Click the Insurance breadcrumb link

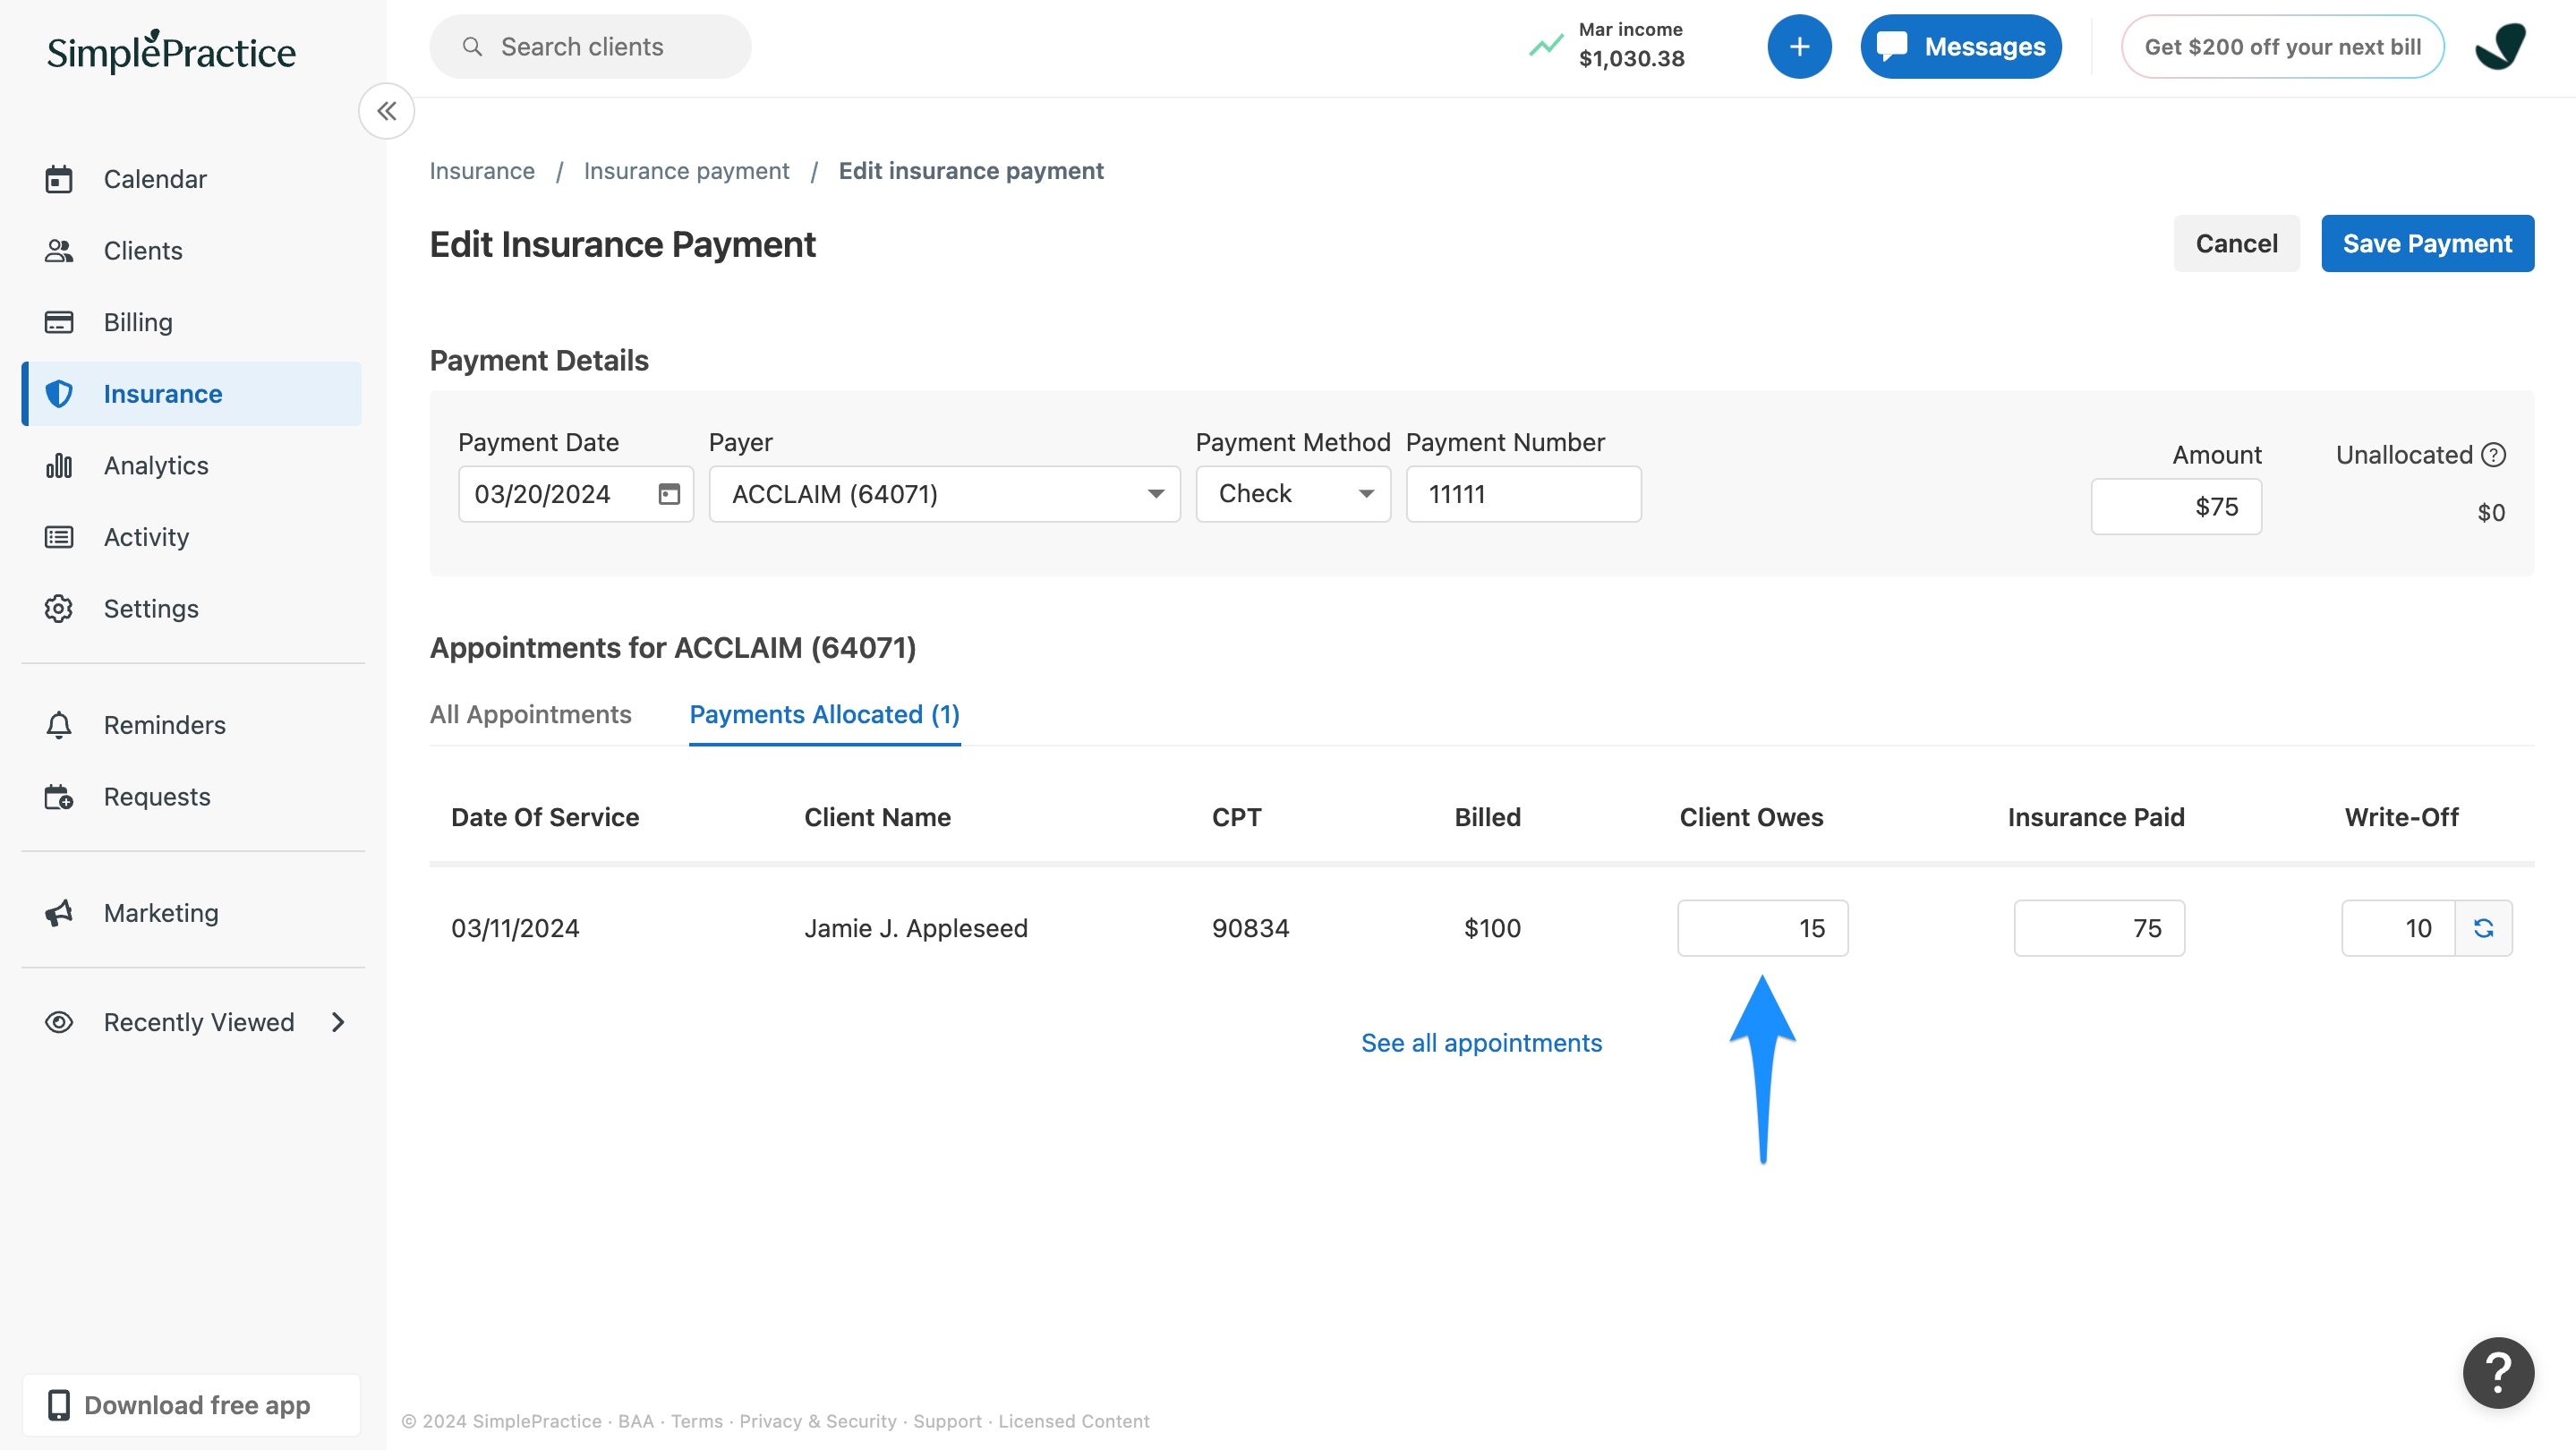[x=482, y=171]
